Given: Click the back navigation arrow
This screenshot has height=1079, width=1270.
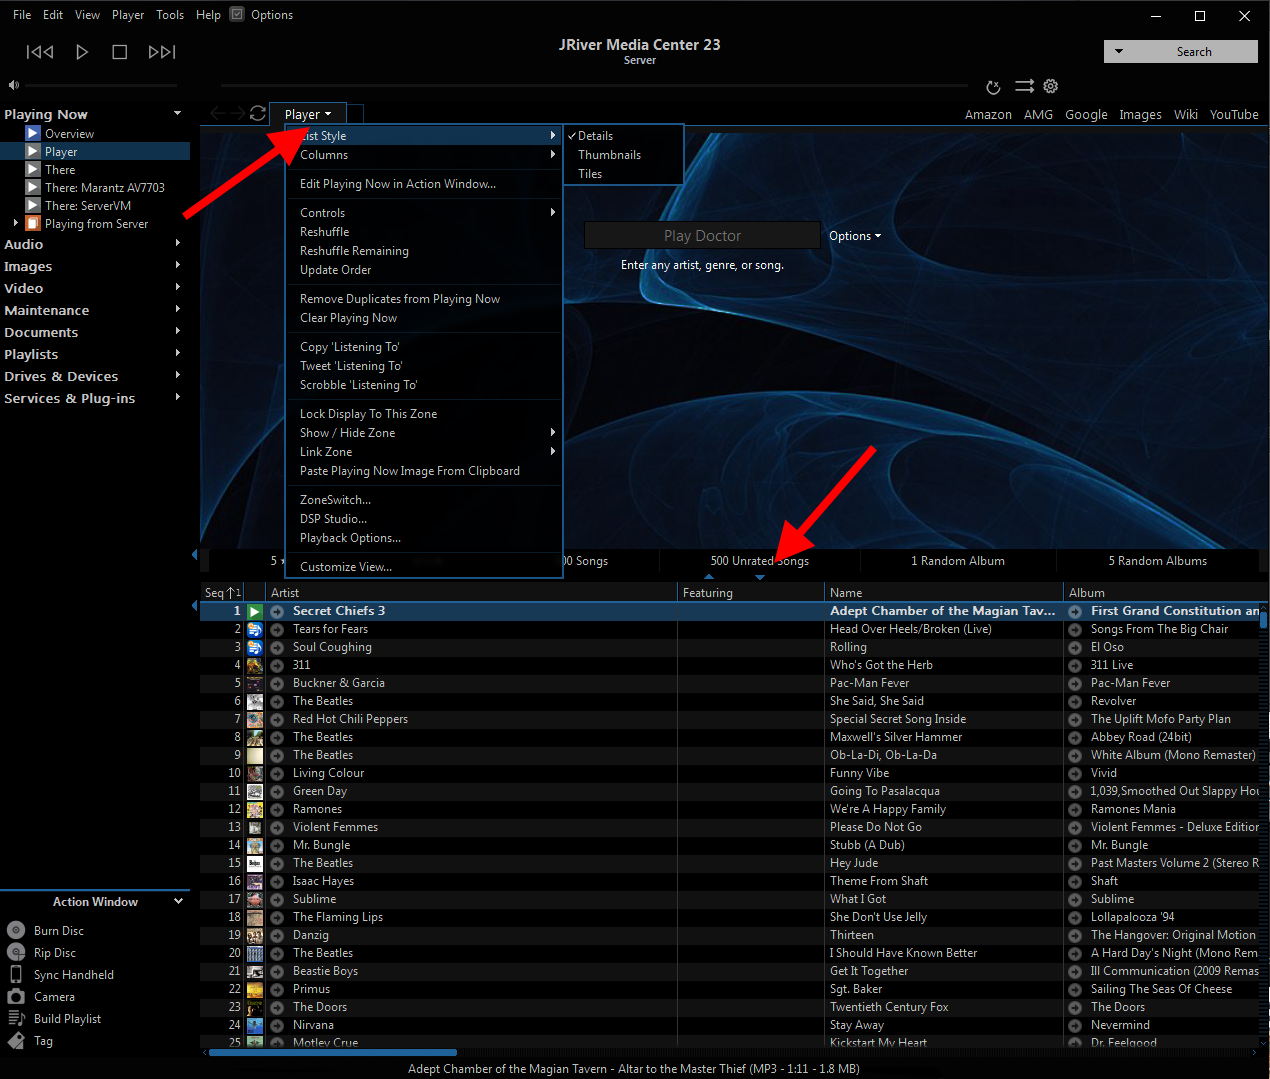Looking at the screenshot, I should click(219, 113).
